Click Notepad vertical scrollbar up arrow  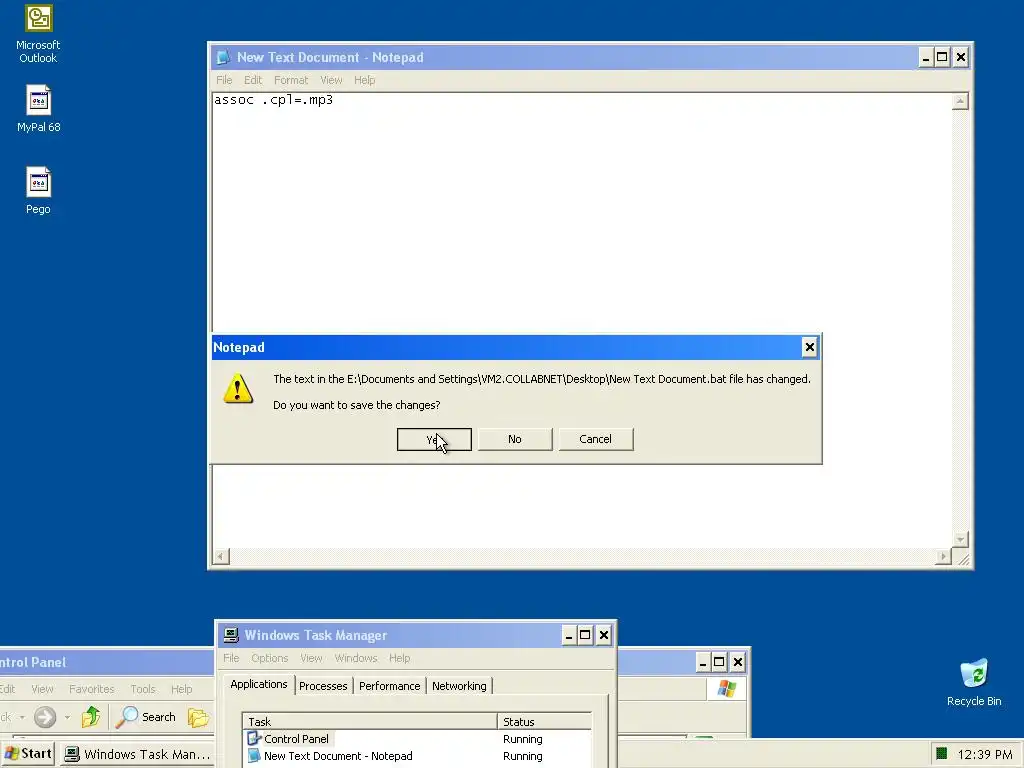tap(960, 101)
